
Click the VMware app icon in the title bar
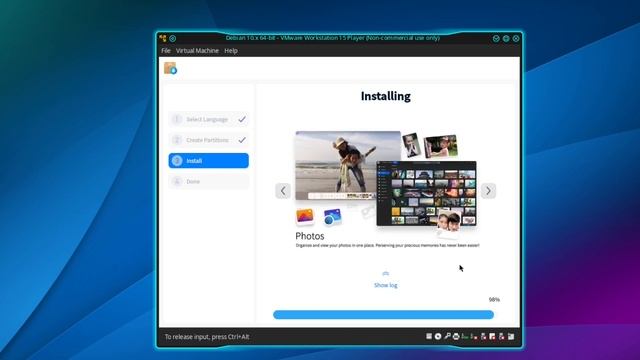point(163,38)
